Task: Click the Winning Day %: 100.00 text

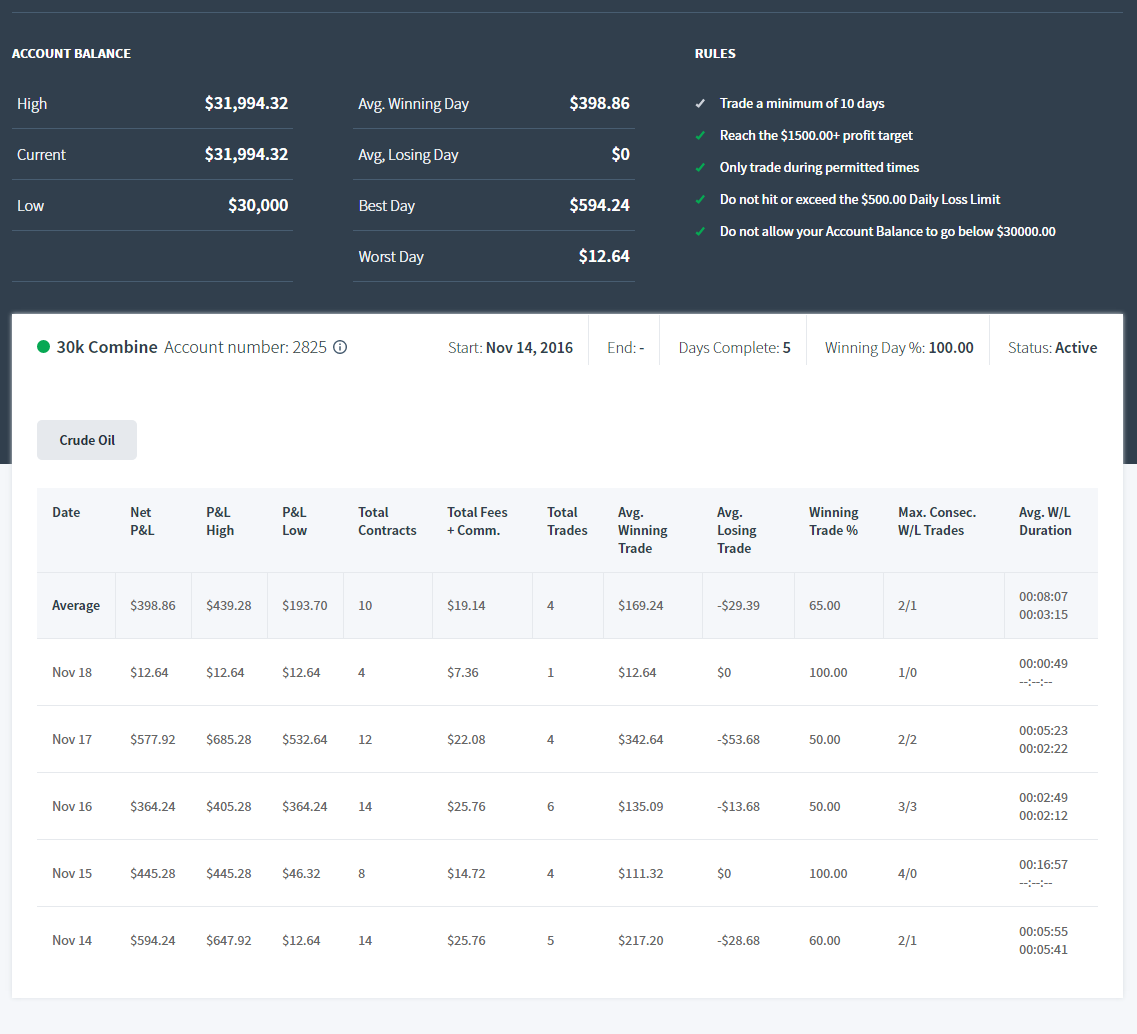Action: pos(899,348)
